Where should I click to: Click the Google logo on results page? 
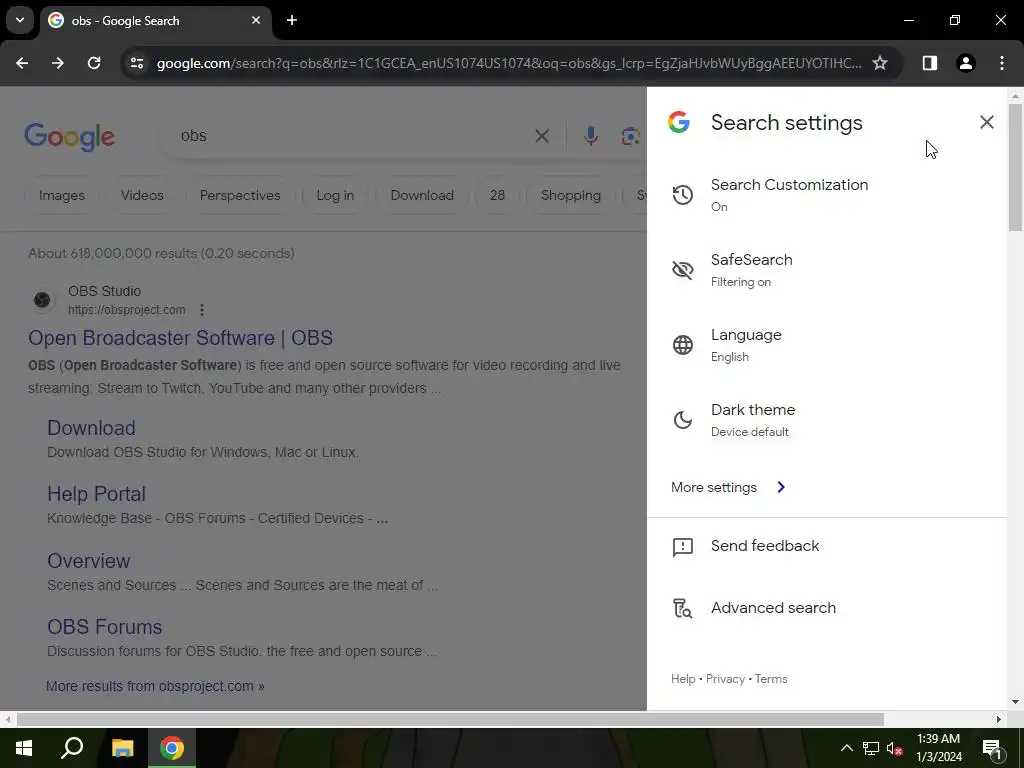point(69,136)
